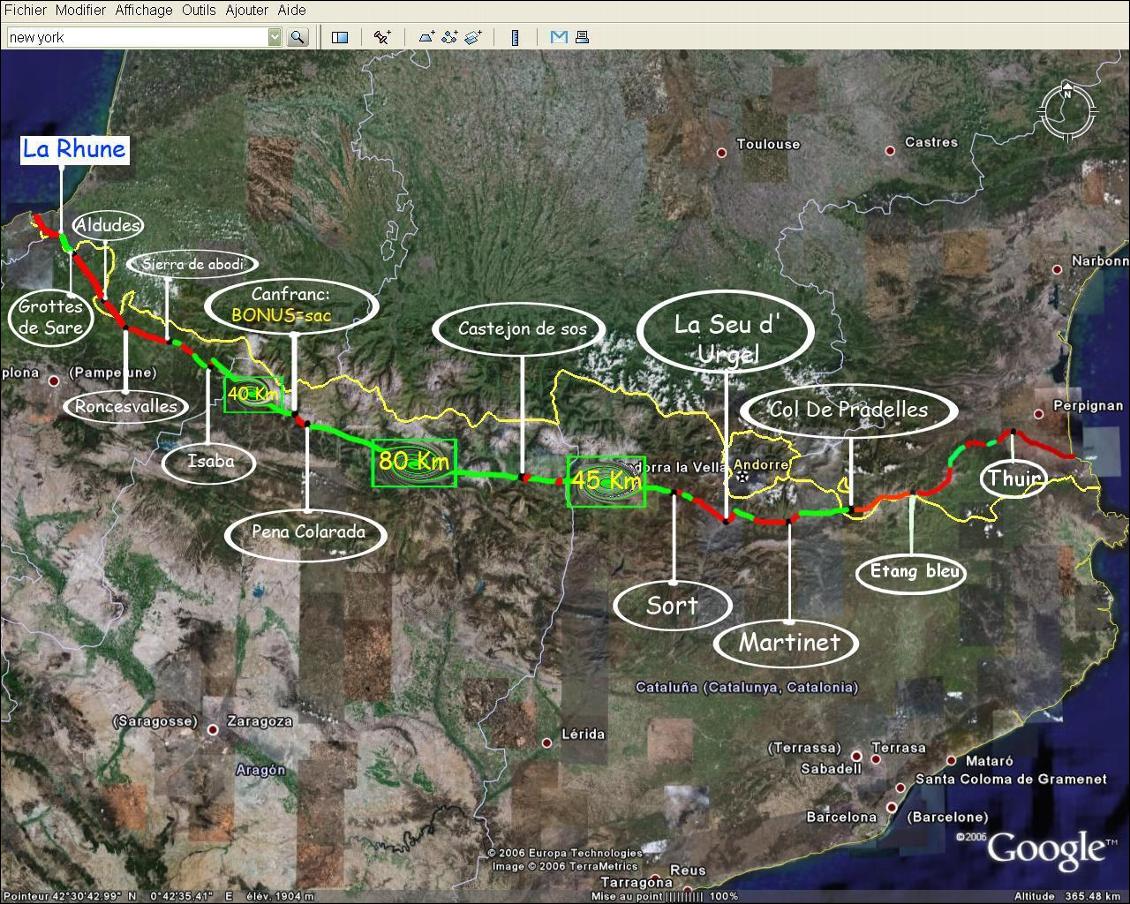1130x904 pixels.
Task: Add a placemark with the pushpin icon
Action: coord(382,37)
